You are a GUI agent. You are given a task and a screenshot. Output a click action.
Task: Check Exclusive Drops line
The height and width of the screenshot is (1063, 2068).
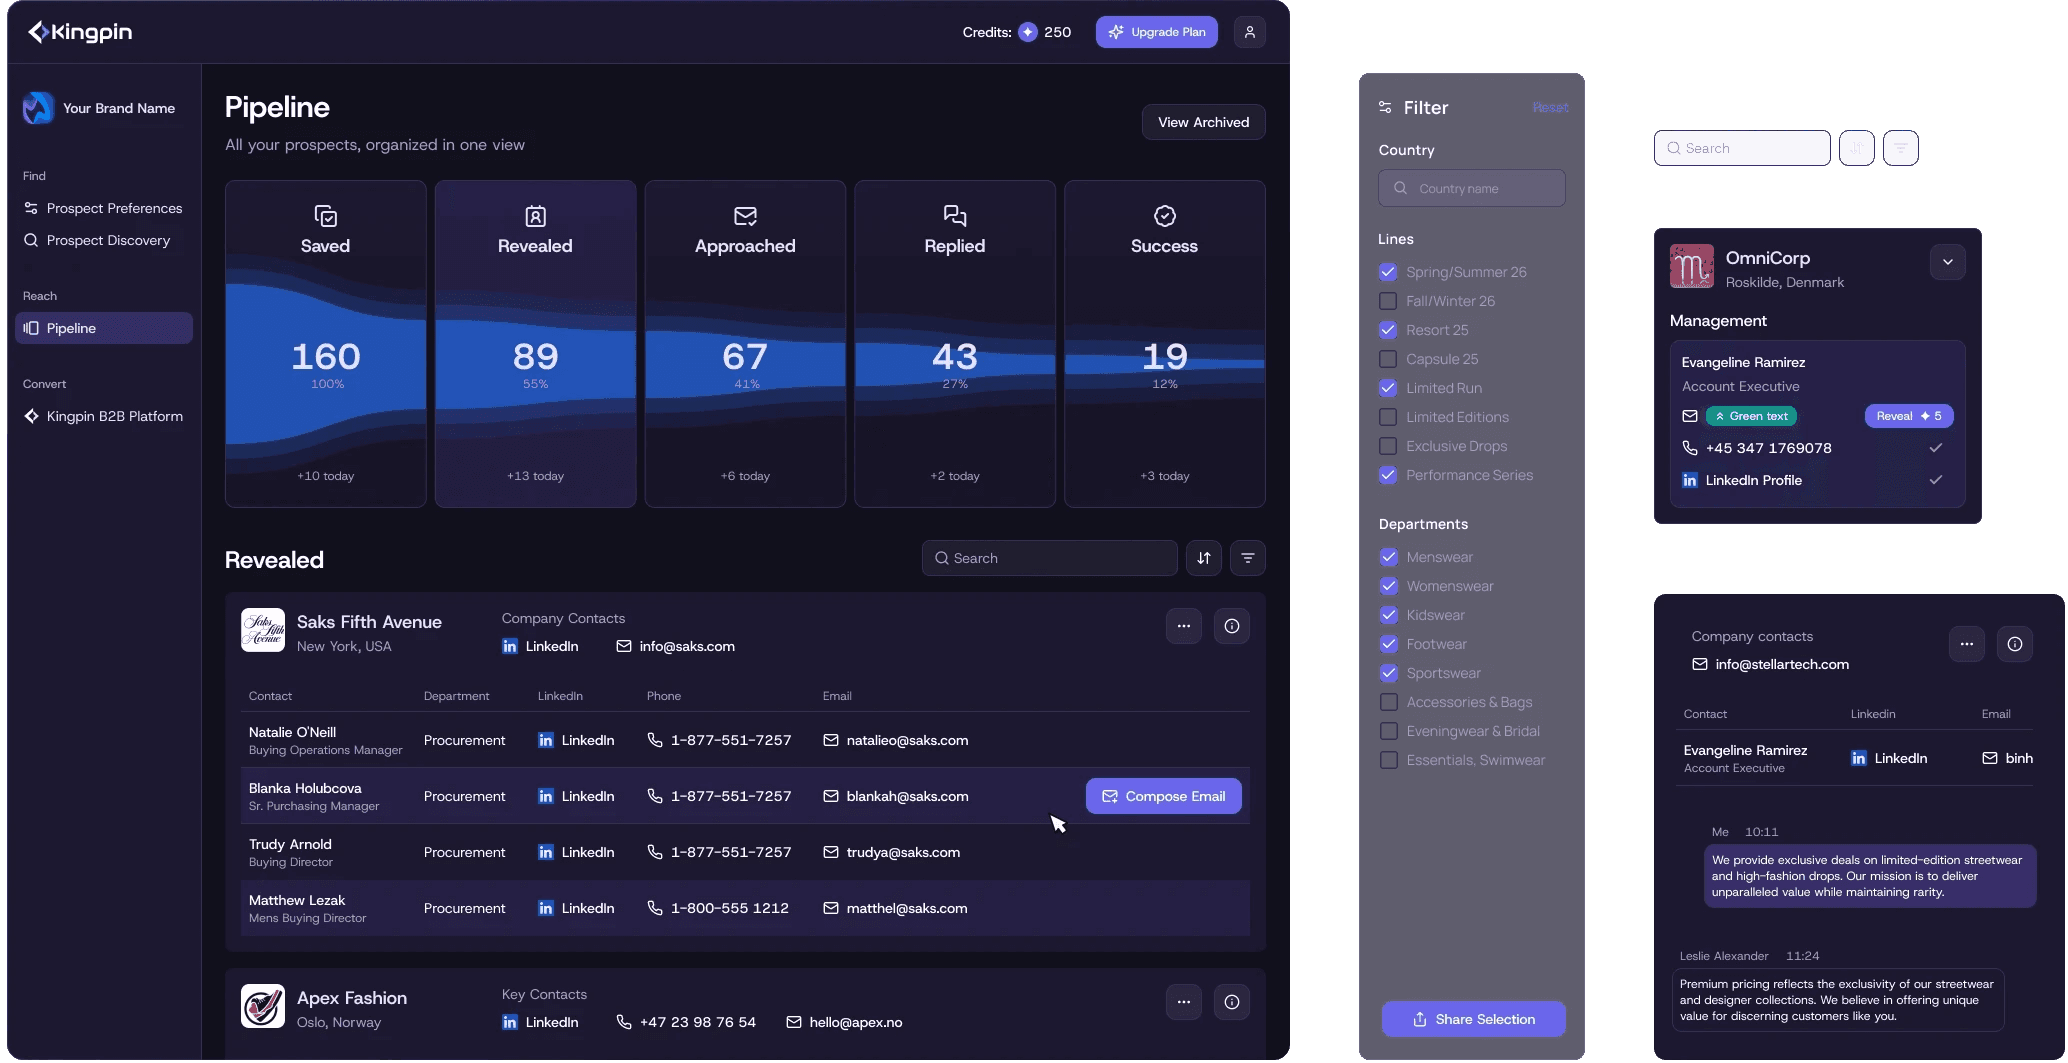point(1388,446)
